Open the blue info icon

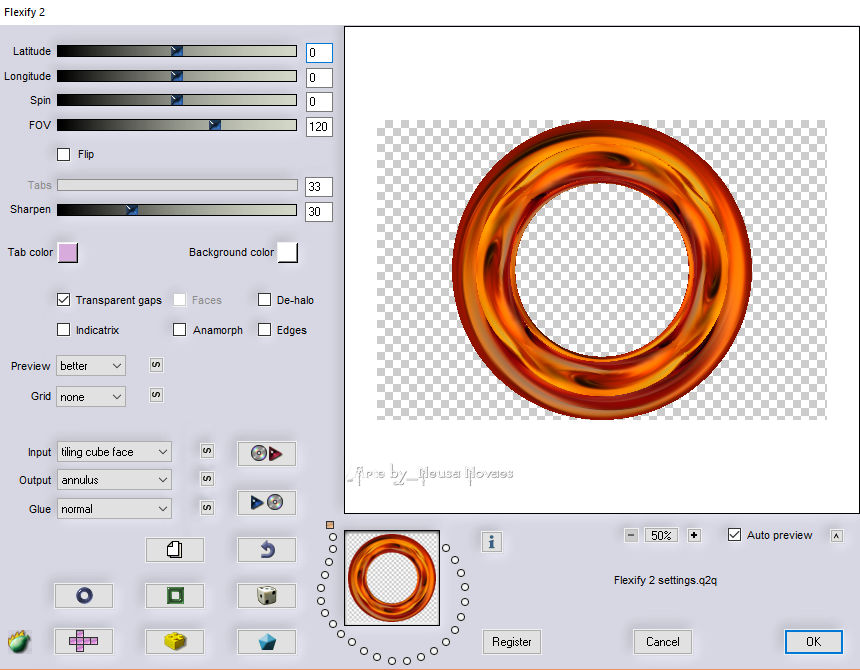point(491,542)
